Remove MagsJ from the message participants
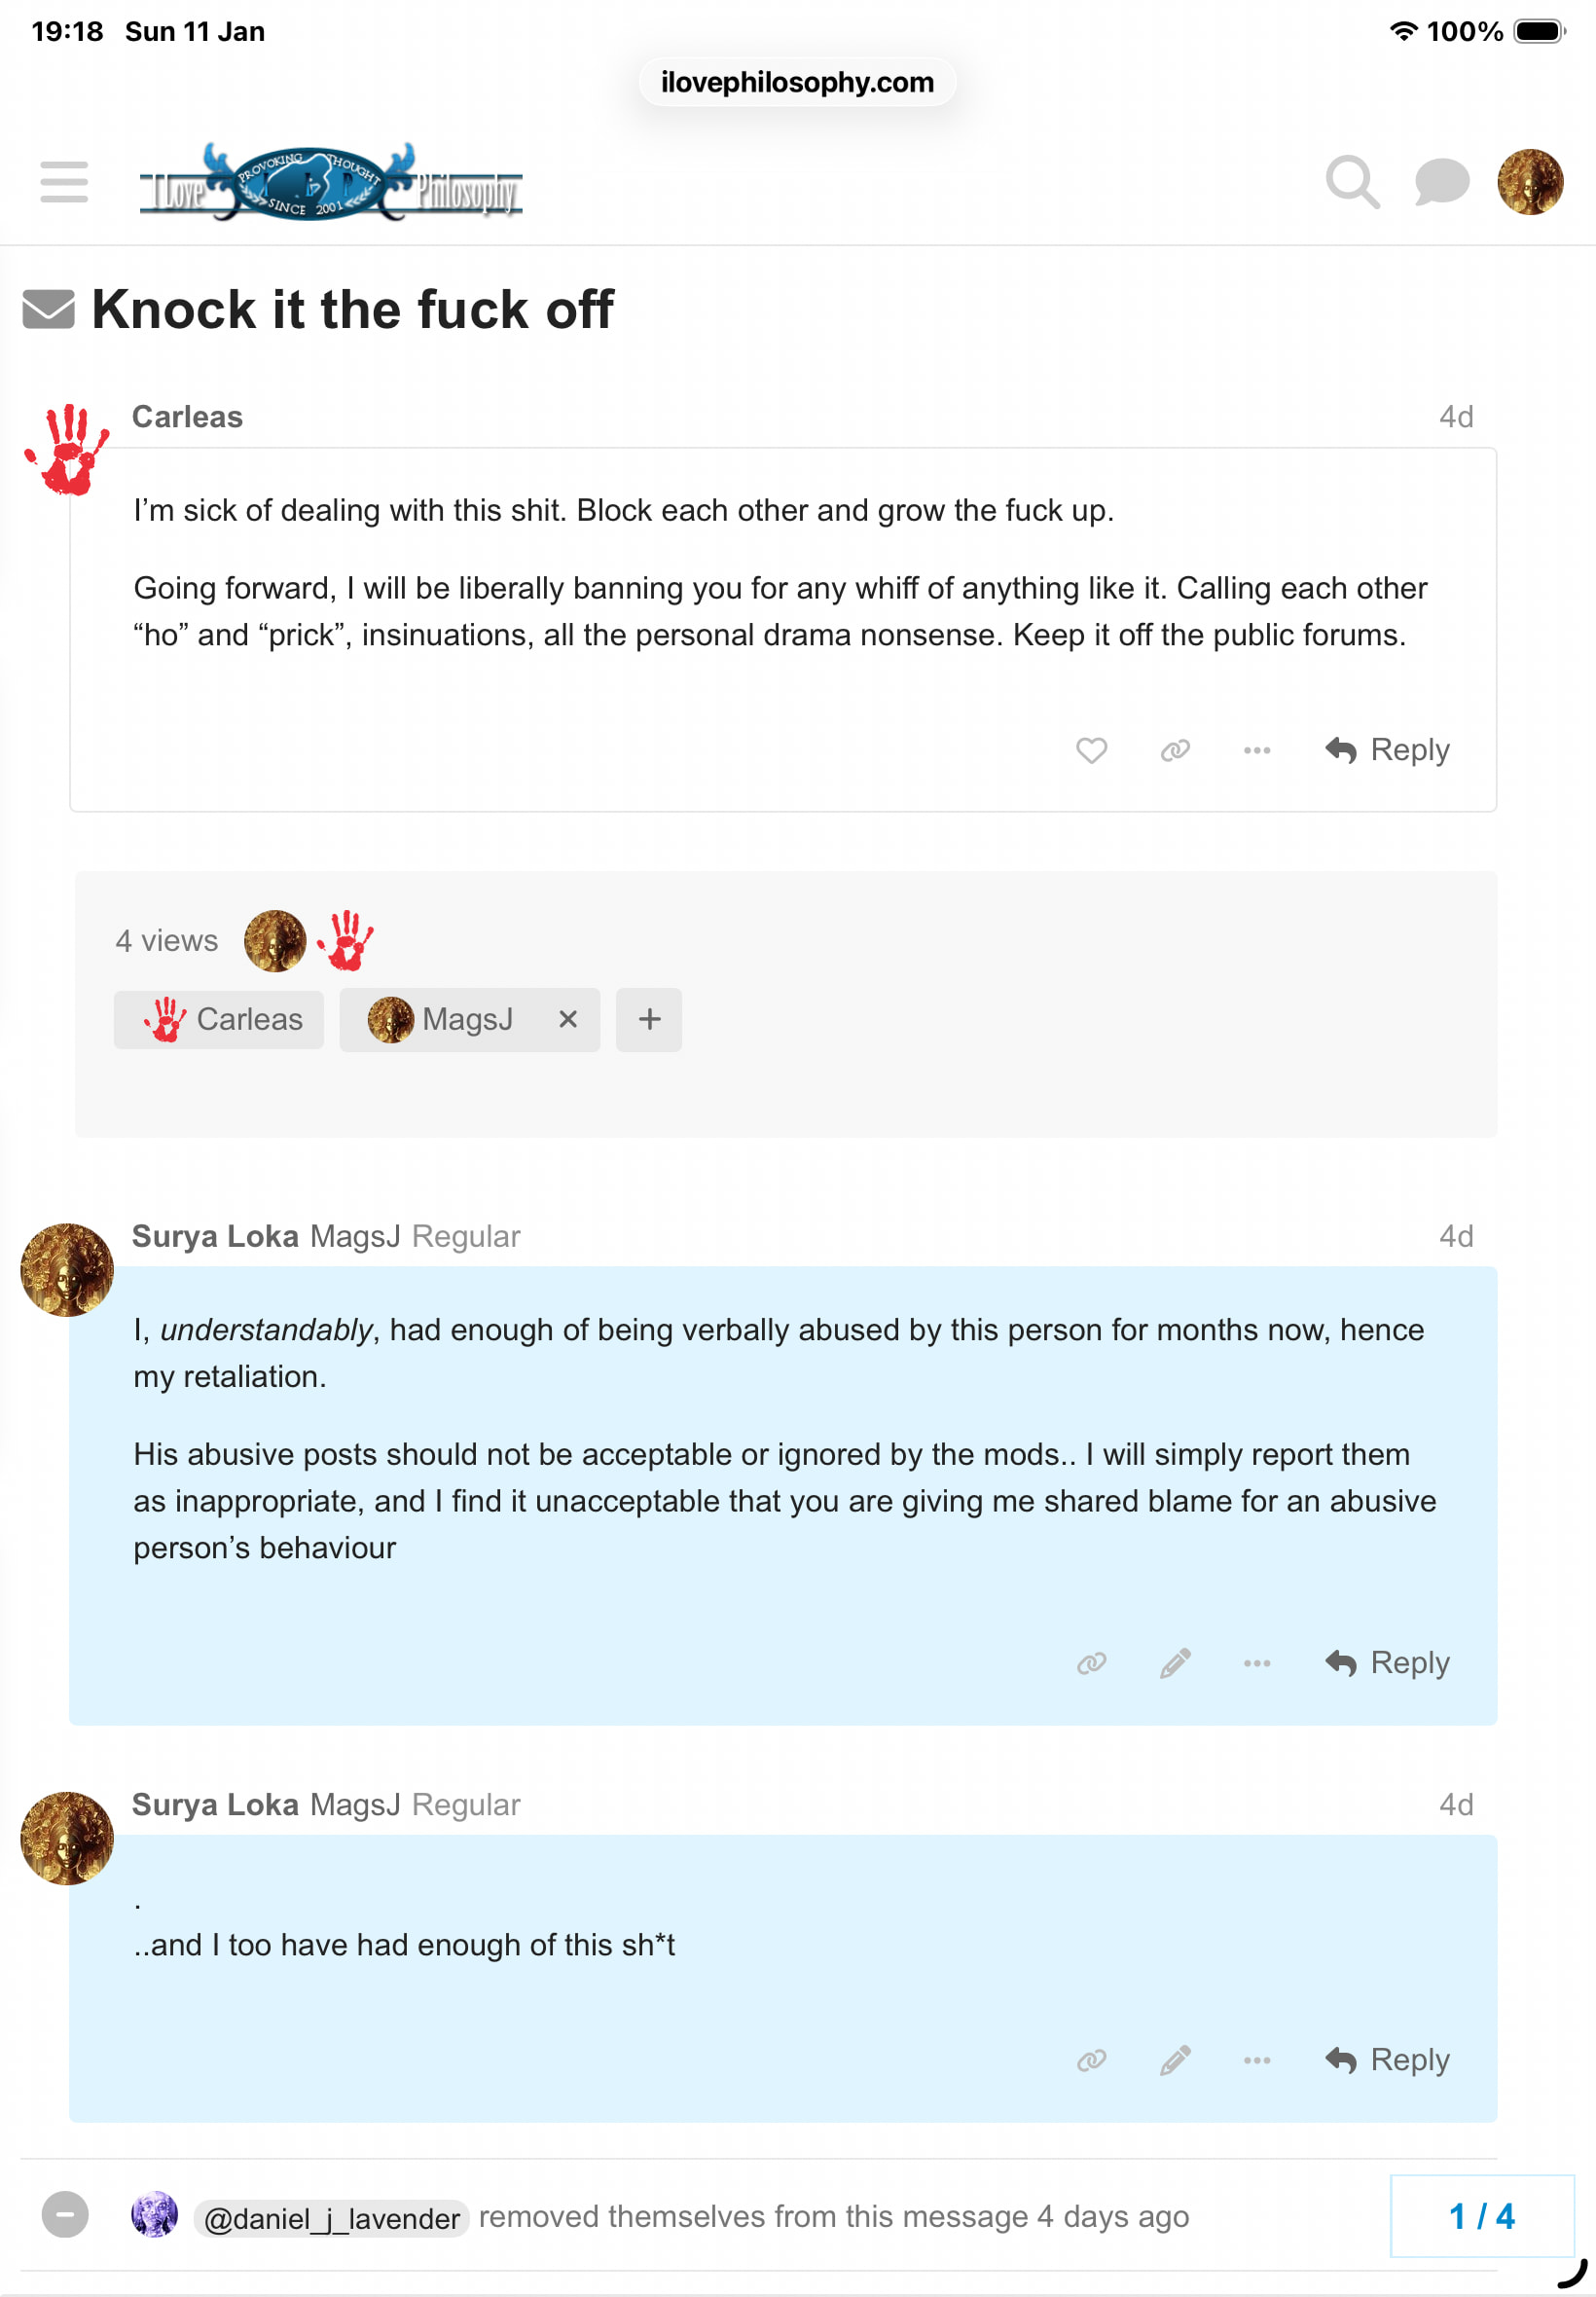1596x2297 pixels. pyautogui.click(x=568, y=1019)
